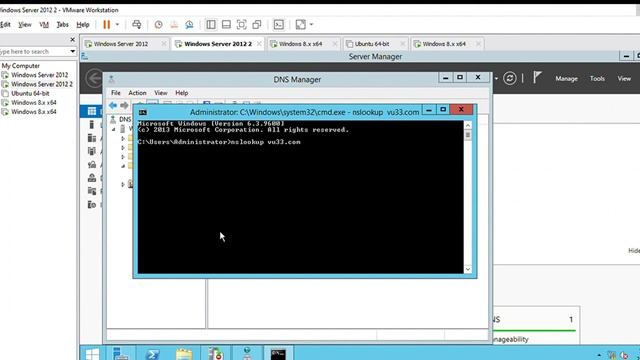Screen dimensions: 640x360
Task: Select All Servers icon in Server Manager sidebar
Action: coord(92,138)
